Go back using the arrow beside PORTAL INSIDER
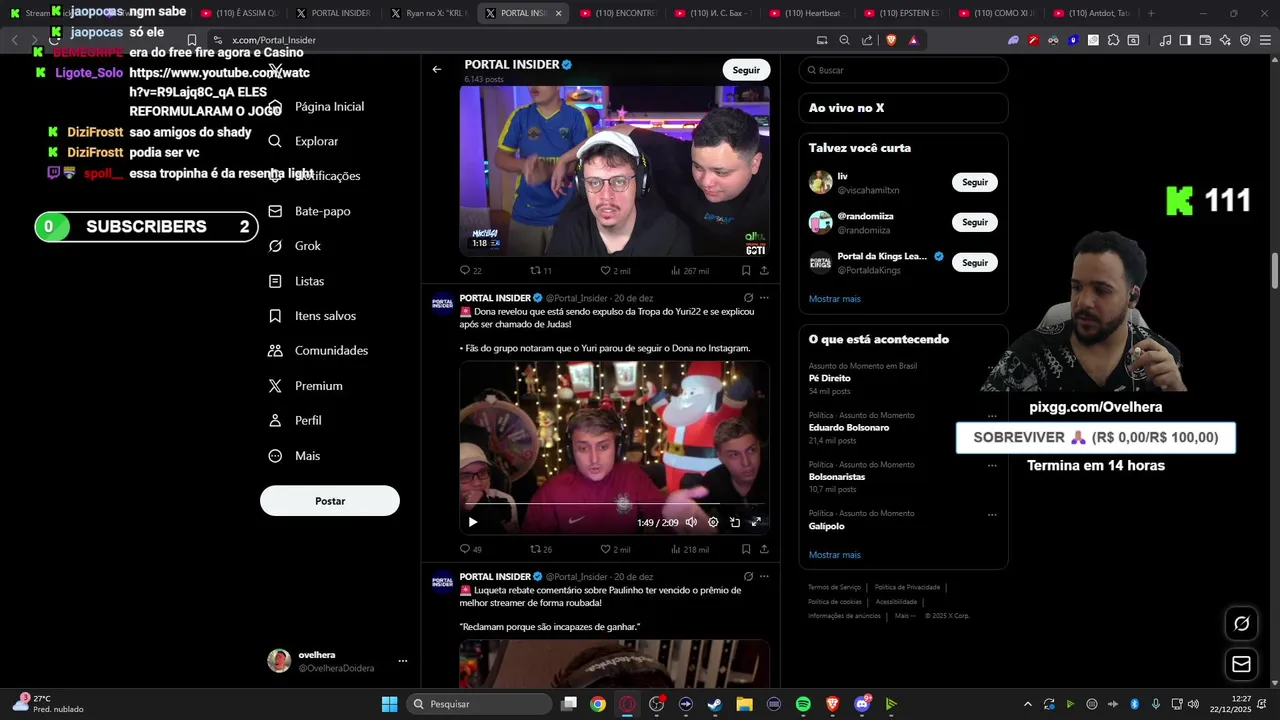Image resolution: width=1280 pixels, height=720 pixels. click(437, 70)
